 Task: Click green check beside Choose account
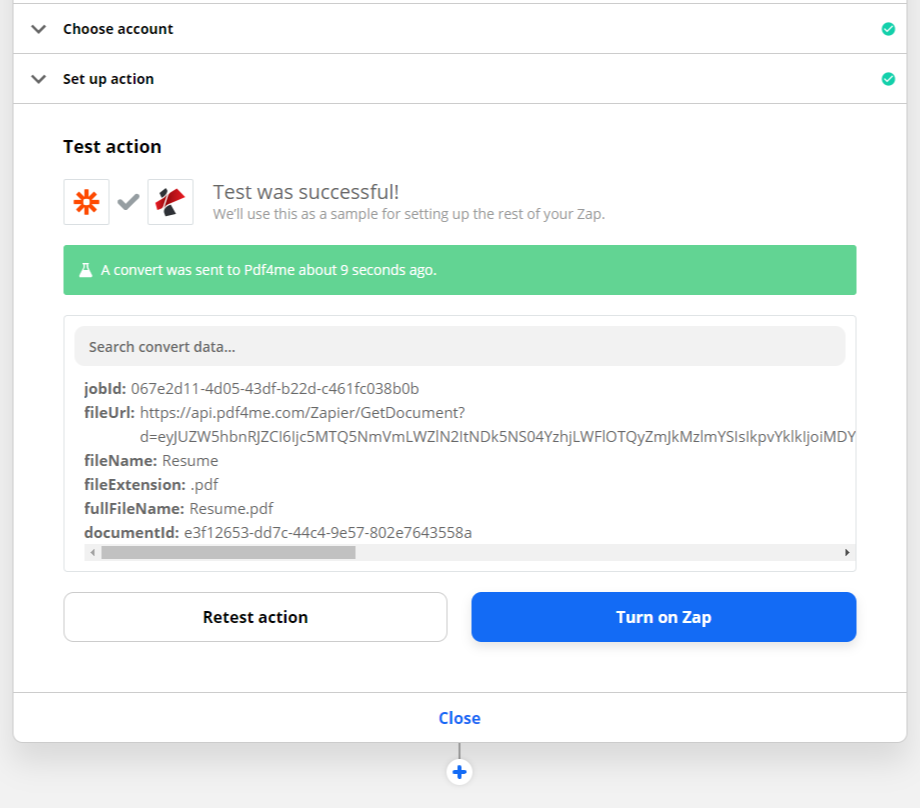888,29
